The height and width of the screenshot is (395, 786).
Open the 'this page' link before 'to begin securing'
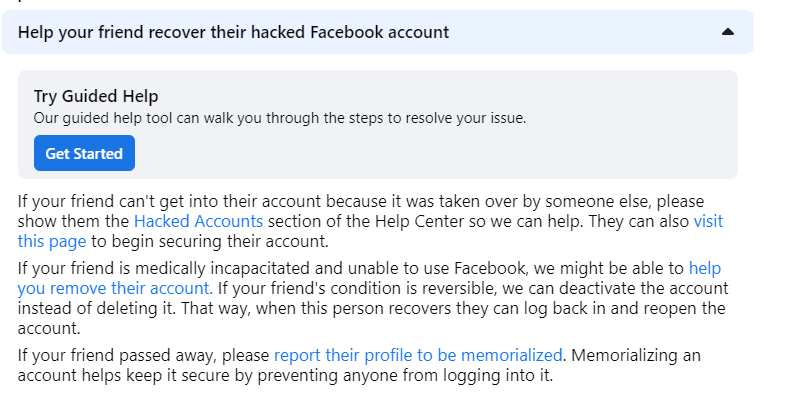52,241
